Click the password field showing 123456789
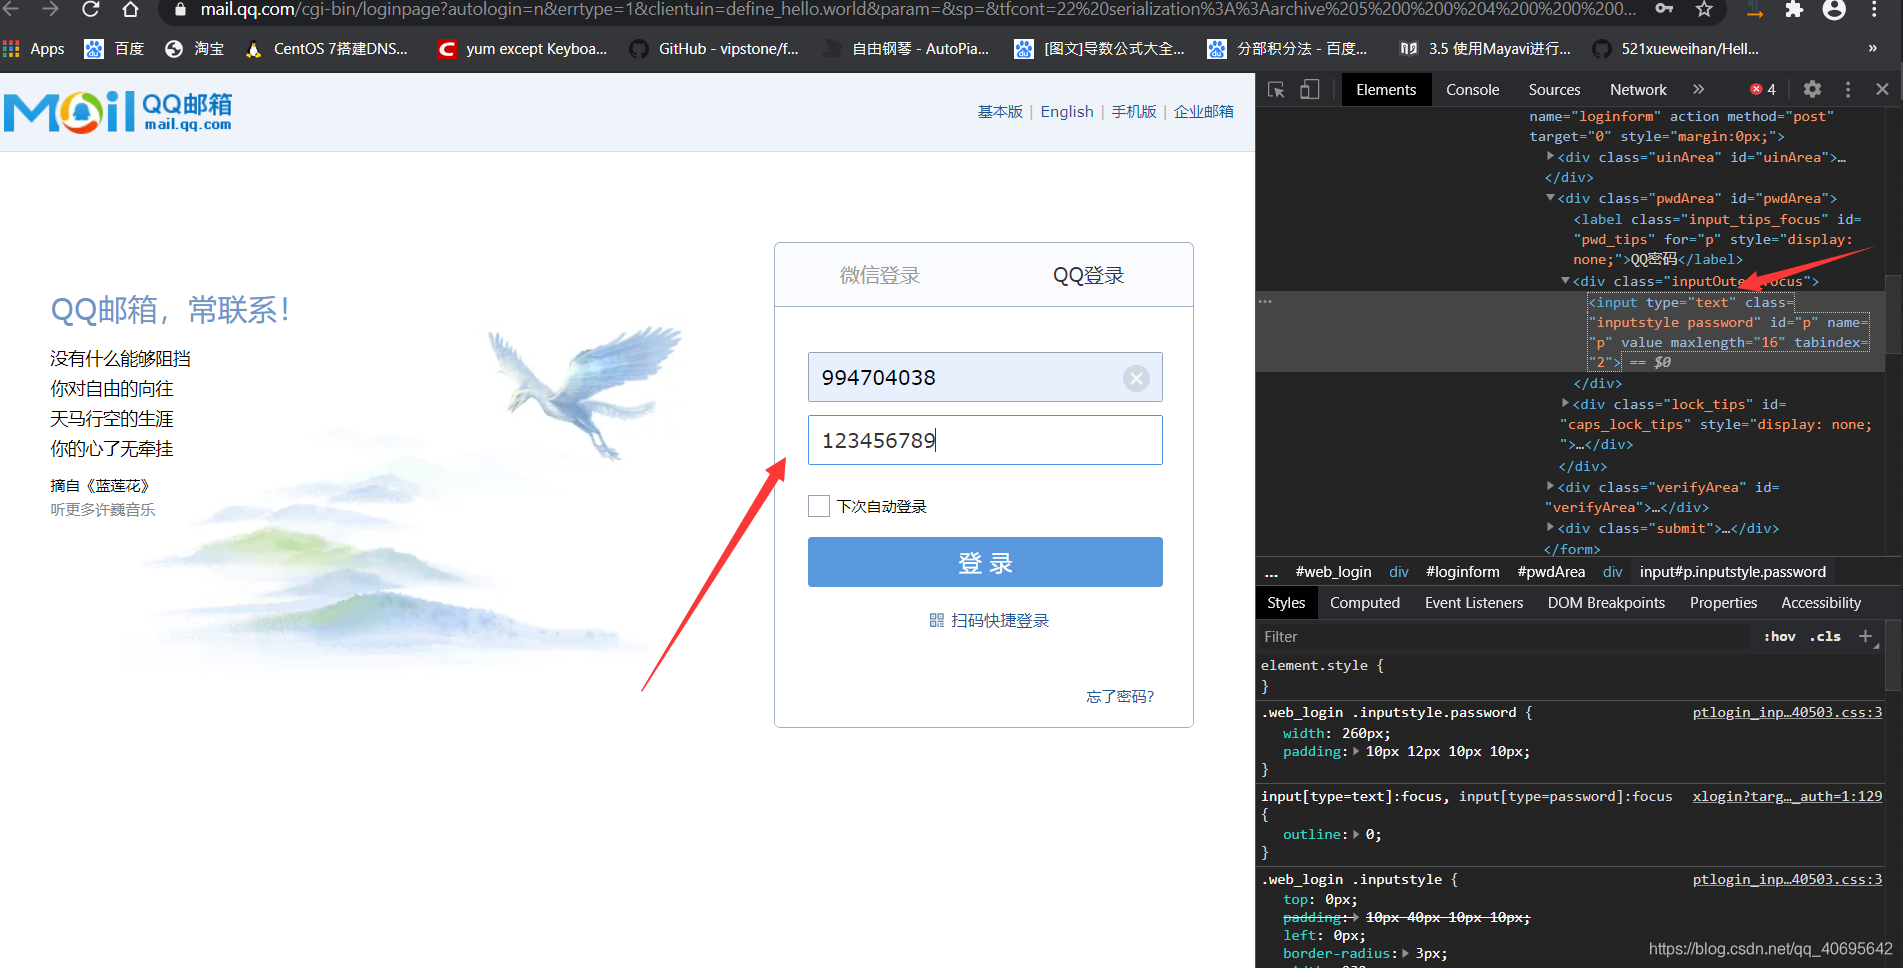1903x968 pixels. 985,440
